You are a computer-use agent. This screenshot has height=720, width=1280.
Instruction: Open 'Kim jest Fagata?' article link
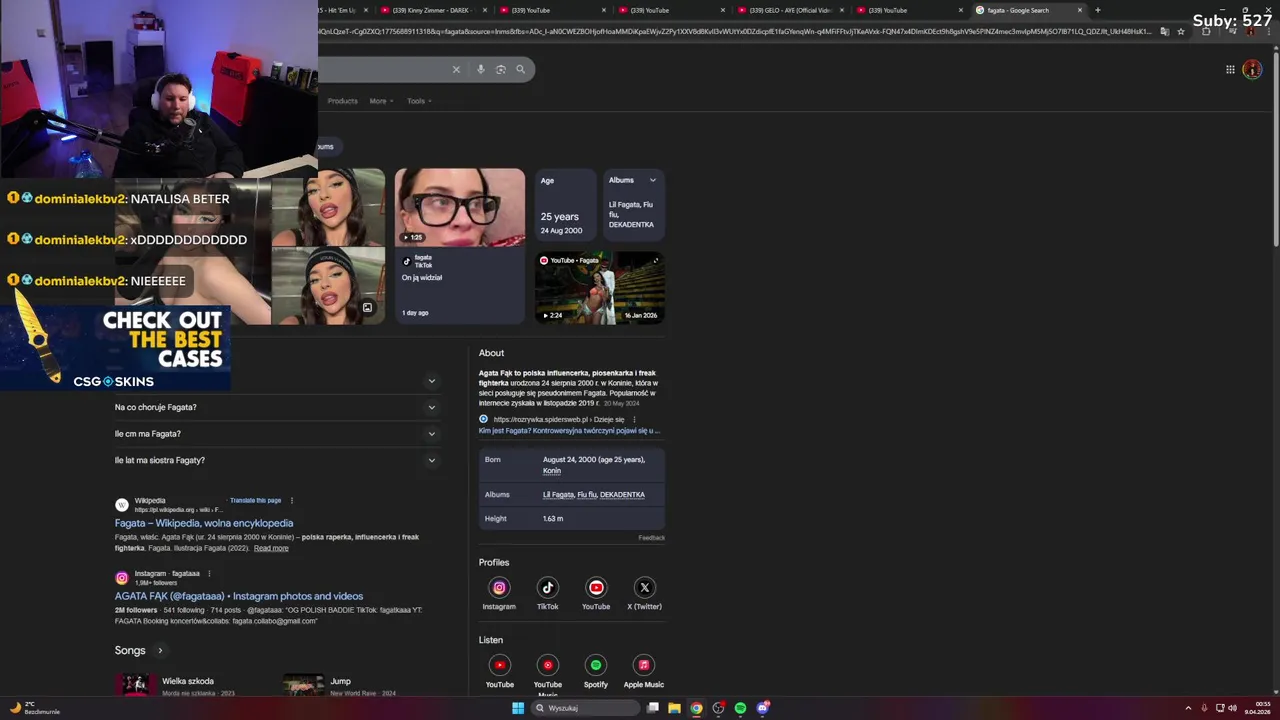click(x=569, y=431)
